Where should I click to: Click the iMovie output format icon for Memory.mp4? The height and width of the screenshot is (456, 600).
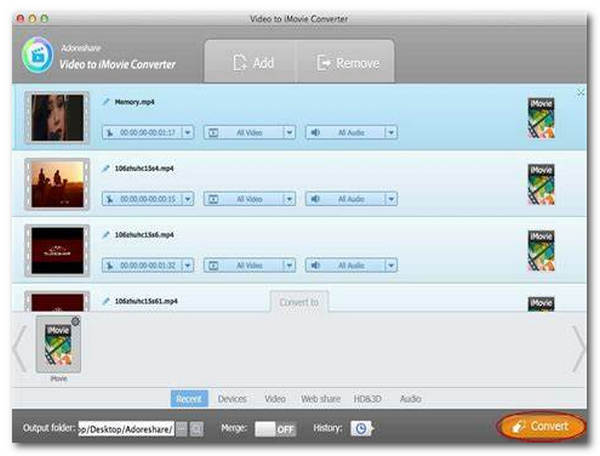coord(541,118)
